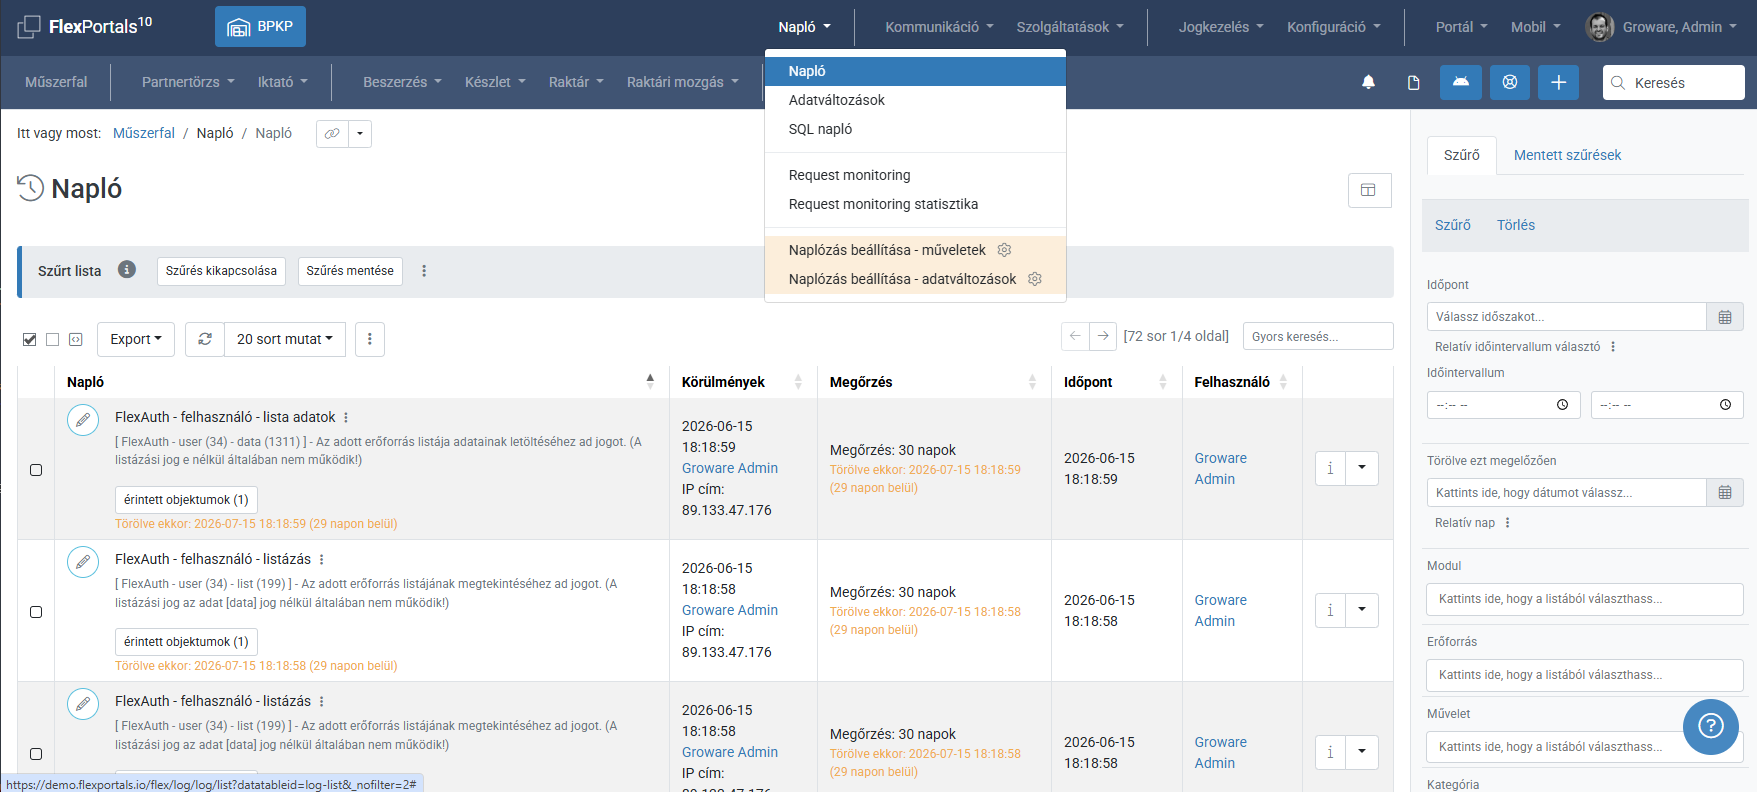Open the Kommunikáció top menu
Screen dimensions: 1757x792
[x=939, y=27]
